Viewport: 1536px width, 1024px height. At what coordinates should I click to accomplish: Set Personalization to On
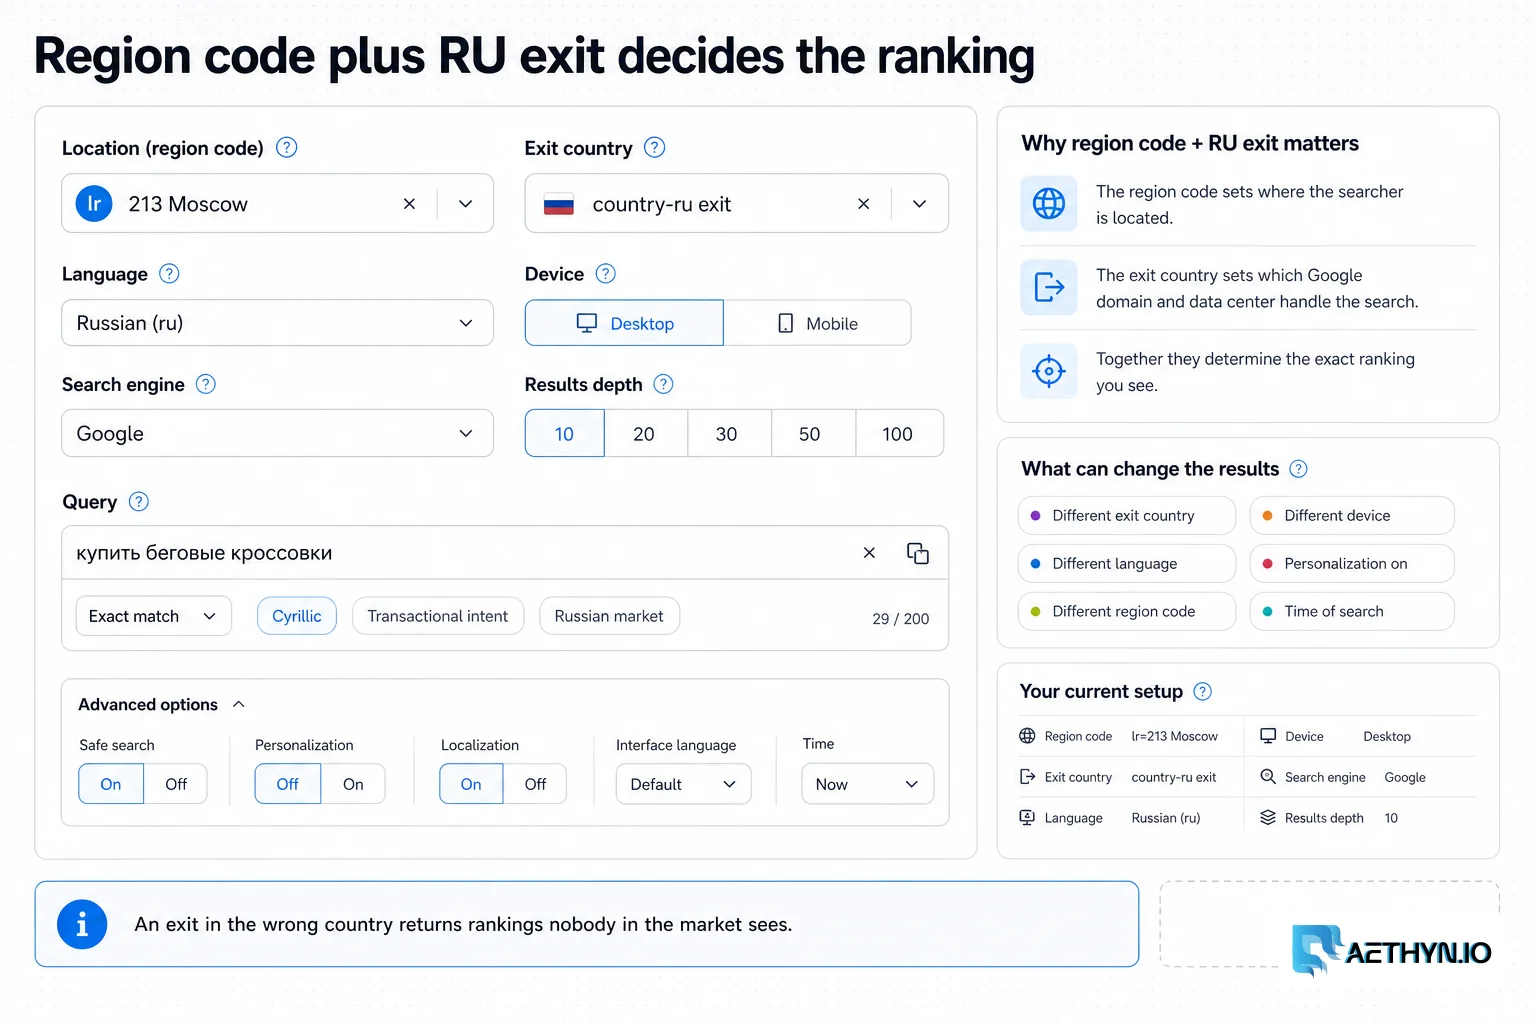click(x=353, y=784)
